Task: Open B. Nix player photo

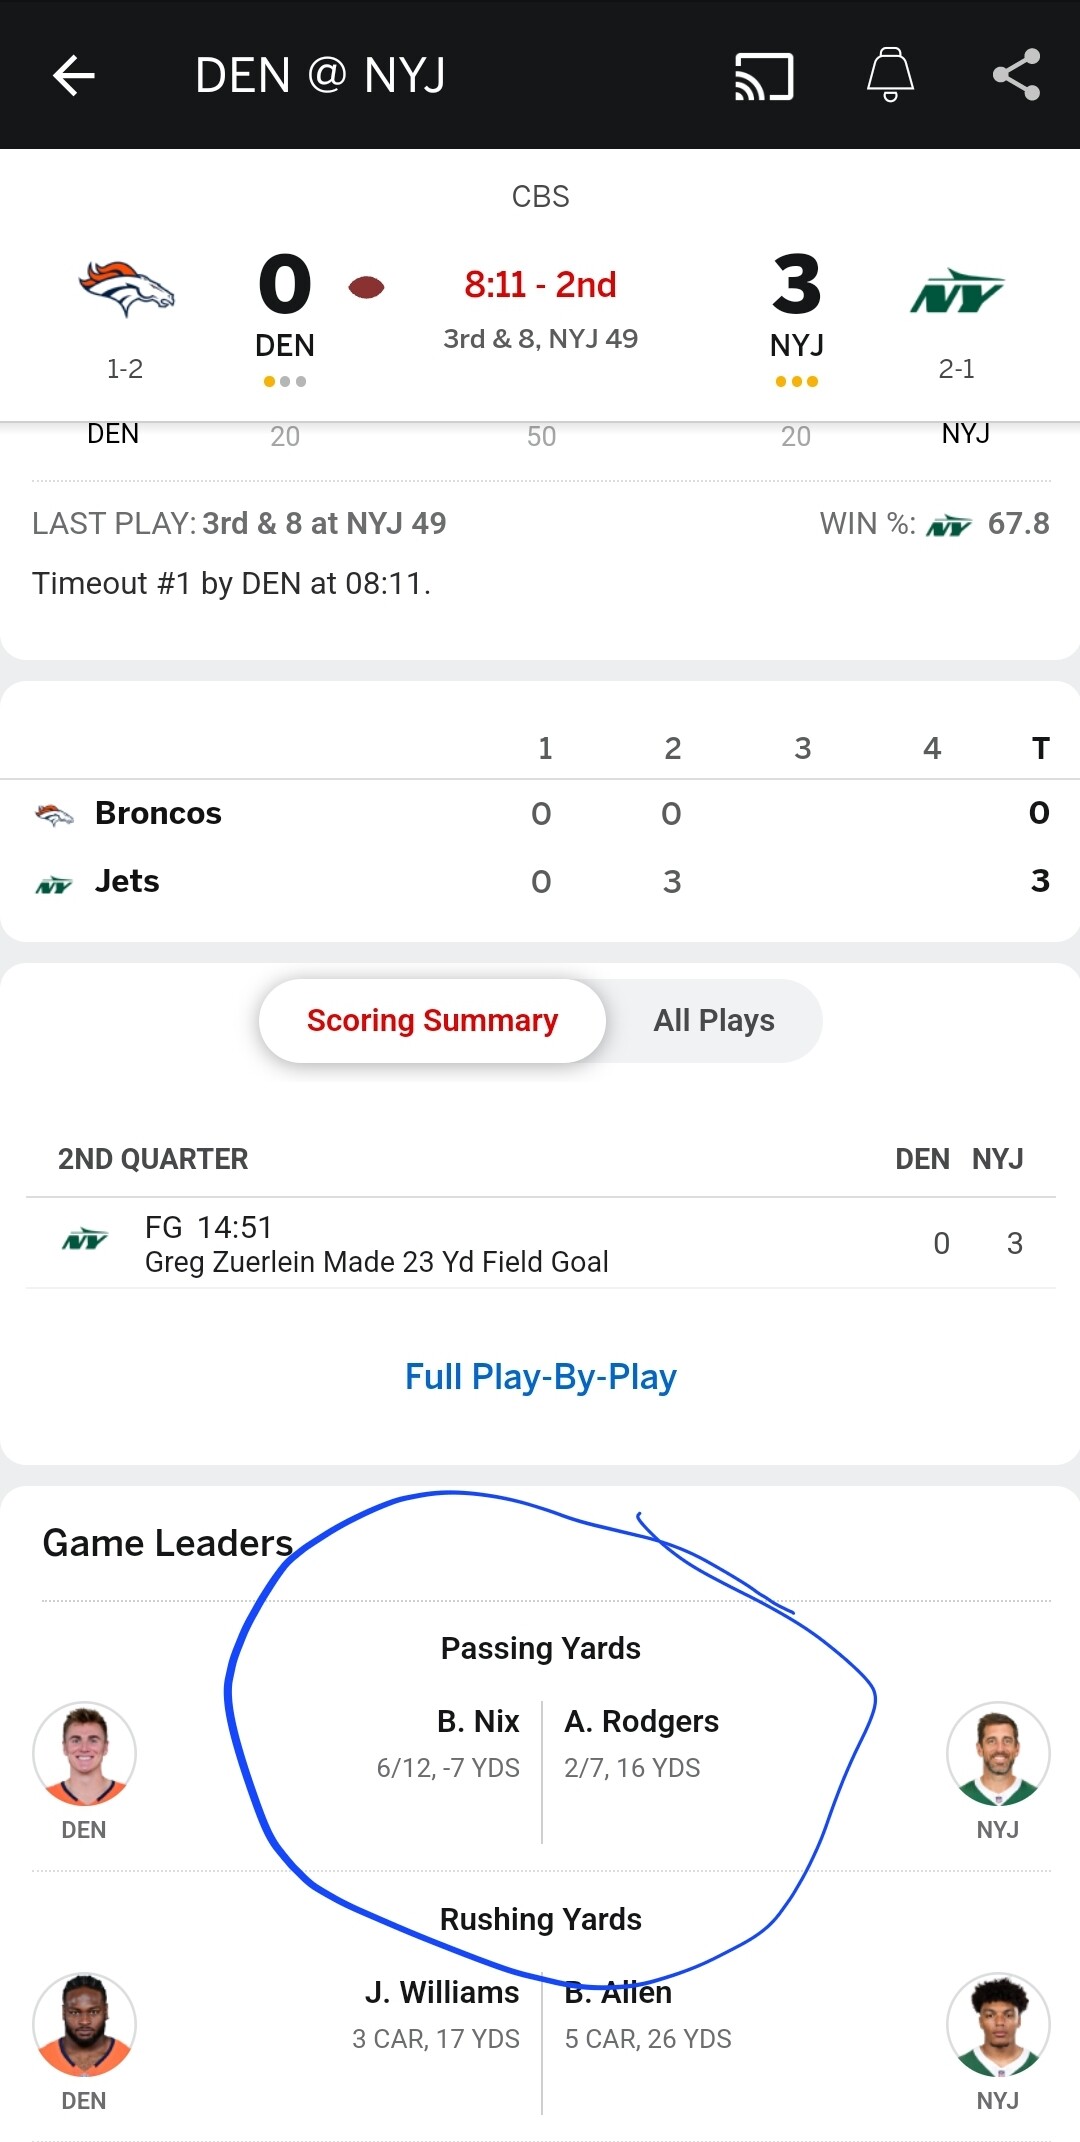Action: 84,1753
